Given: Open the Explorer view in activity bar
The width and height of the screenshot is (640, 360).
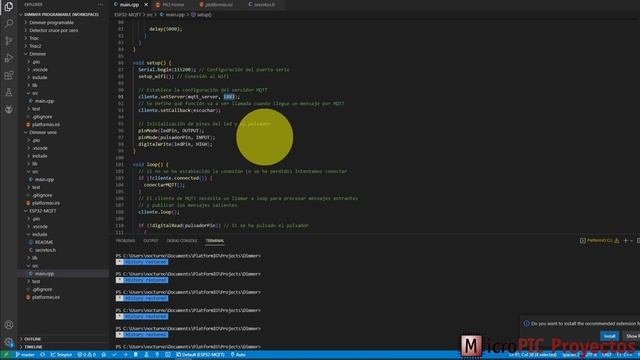Looking at the screenshot, I should pos(9,6).
